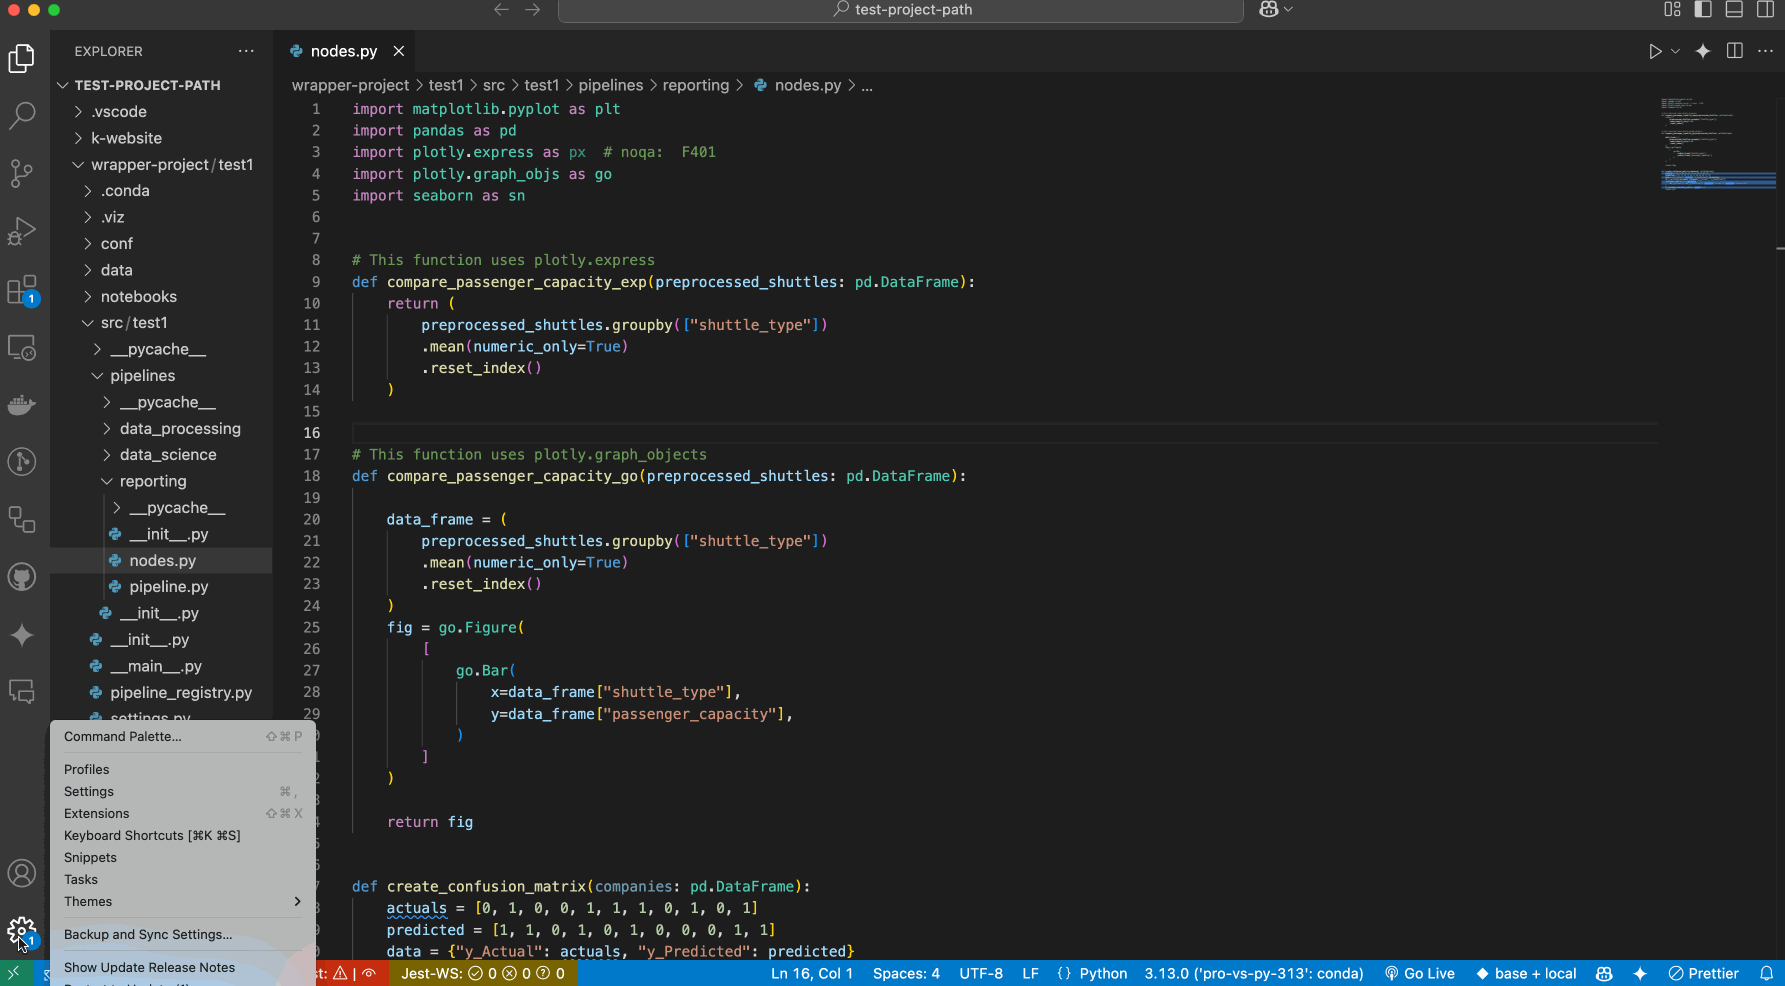Click problems indicator in status bar

point(345,973)
